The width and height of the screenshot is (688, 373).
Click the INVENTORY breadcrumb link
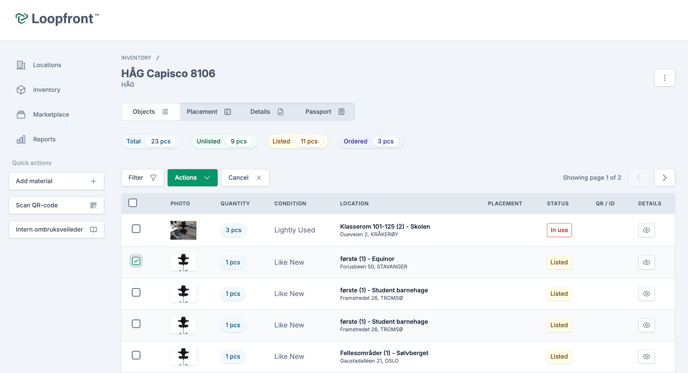click(136, 58)
